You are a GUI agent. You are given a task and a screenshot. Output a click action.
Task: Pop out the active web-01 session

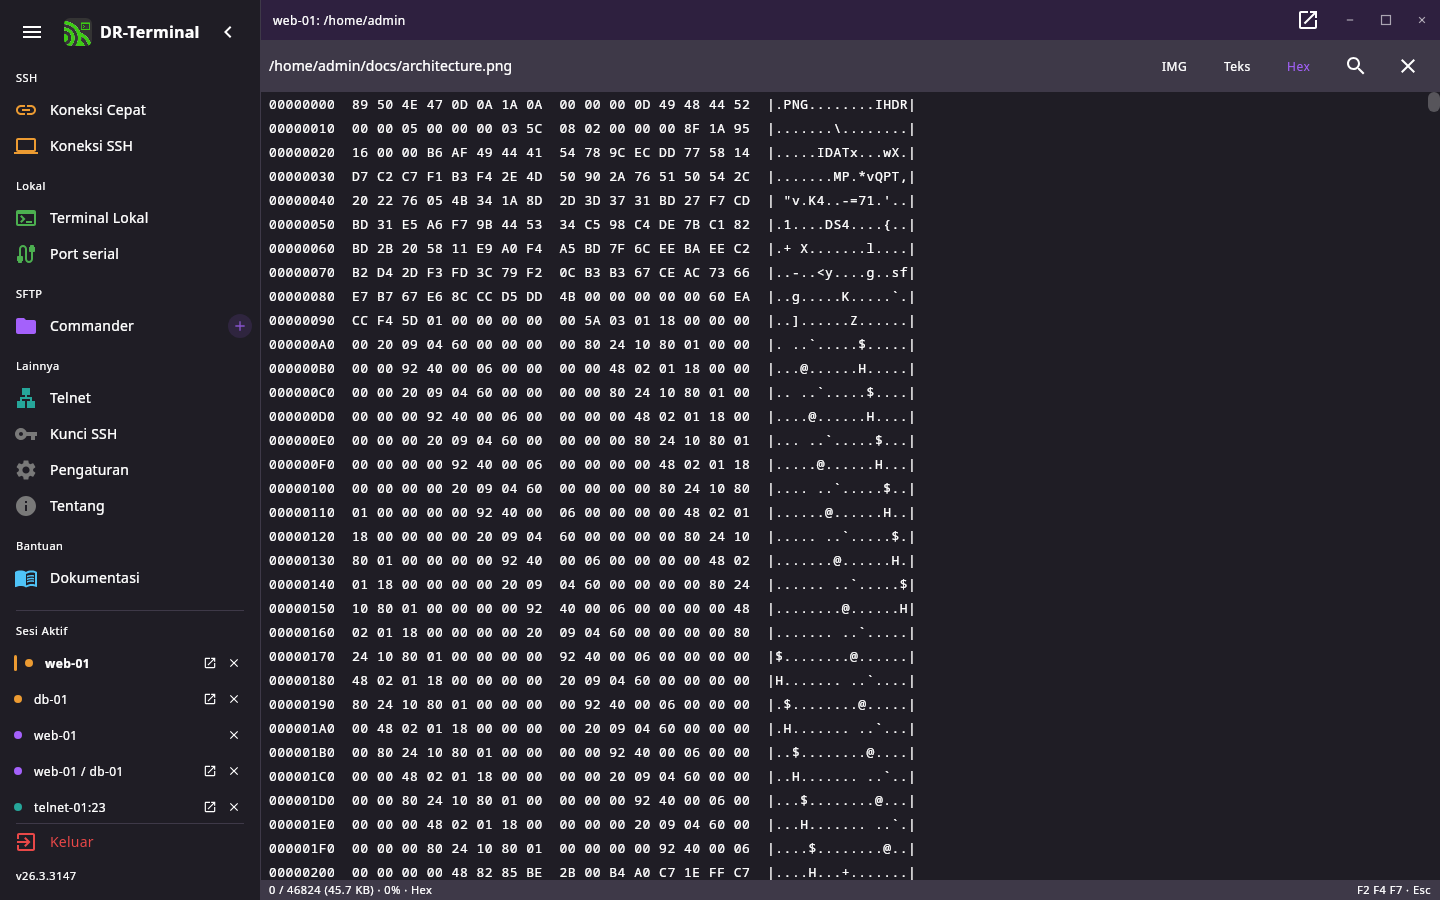(210, 663)
